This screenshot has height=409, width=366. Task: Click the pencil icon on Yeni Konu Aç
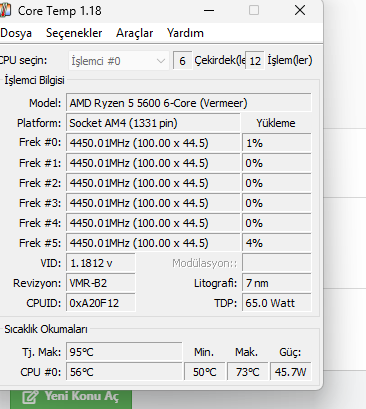click(x=30, y=397)
